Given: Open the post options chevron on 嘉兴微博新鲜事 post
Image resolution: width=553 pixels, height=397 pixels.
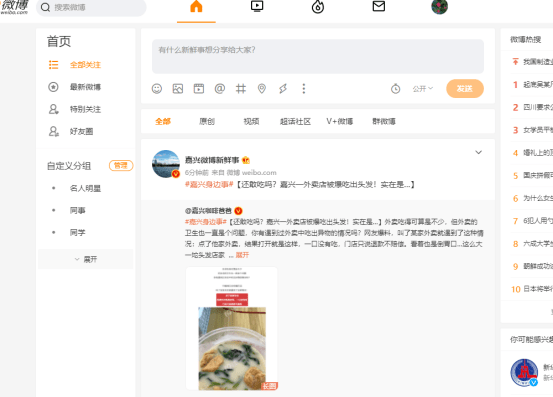Looking at the screenshot, I should pos(478,152).
